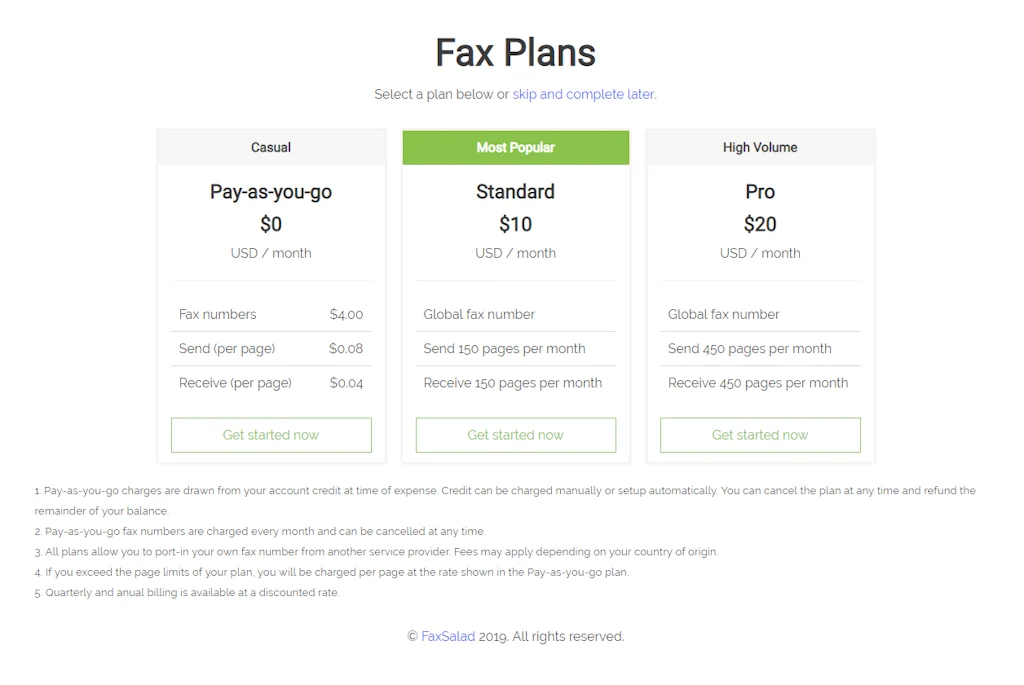
Task: Click Get started now under the Pay-as-you-go plan
Action: (x=271, y=434)
